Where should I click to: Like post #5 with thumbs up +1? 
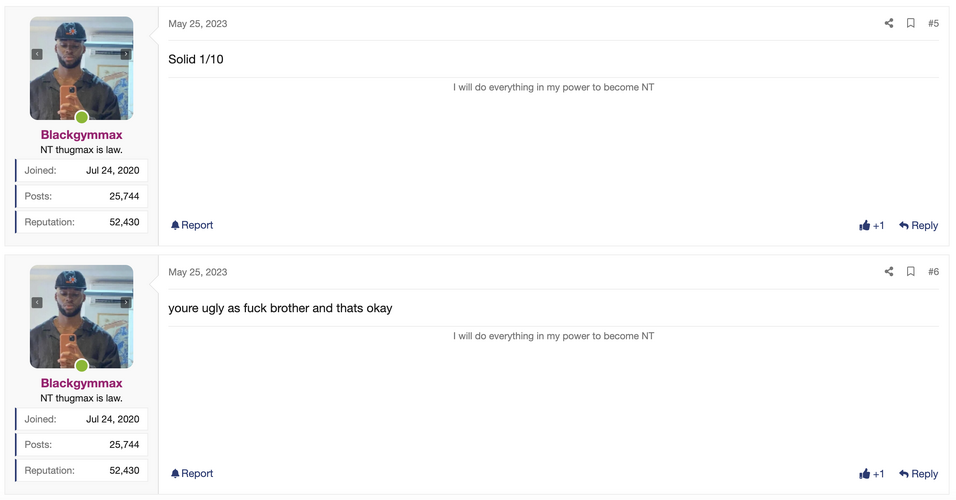click(x=871, y=226)
